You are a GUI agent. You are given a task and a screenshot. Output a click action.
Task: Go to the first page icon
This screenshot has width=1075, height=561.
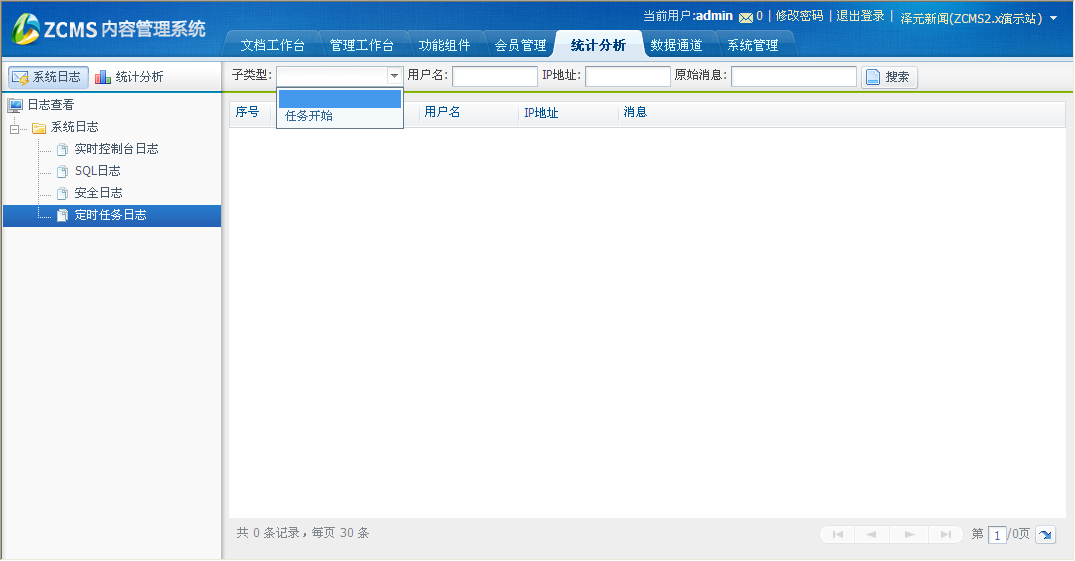pos(837,535)
